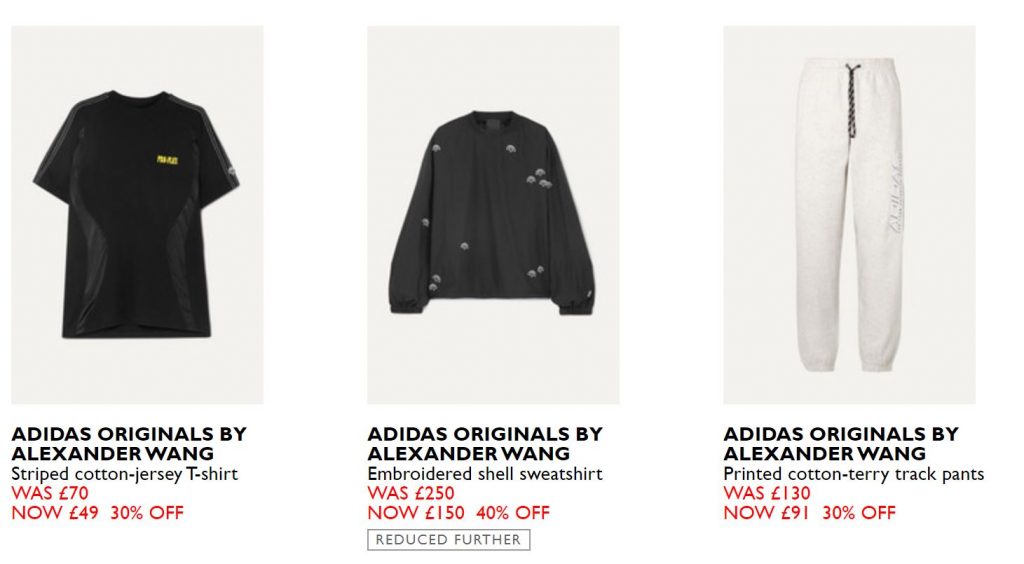
Task: Click the 30% OFF label beside NOW £49
Action: 147,513
